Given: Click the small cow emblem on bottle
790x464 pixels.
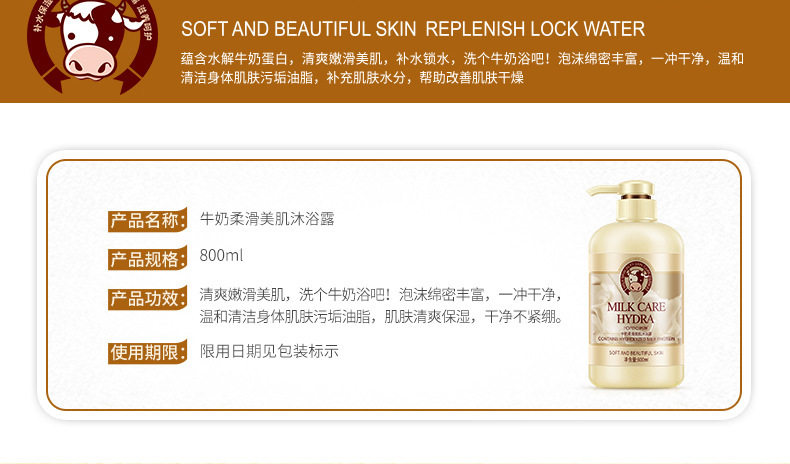Looking at the screenshot, I should (x=635, y=279).
